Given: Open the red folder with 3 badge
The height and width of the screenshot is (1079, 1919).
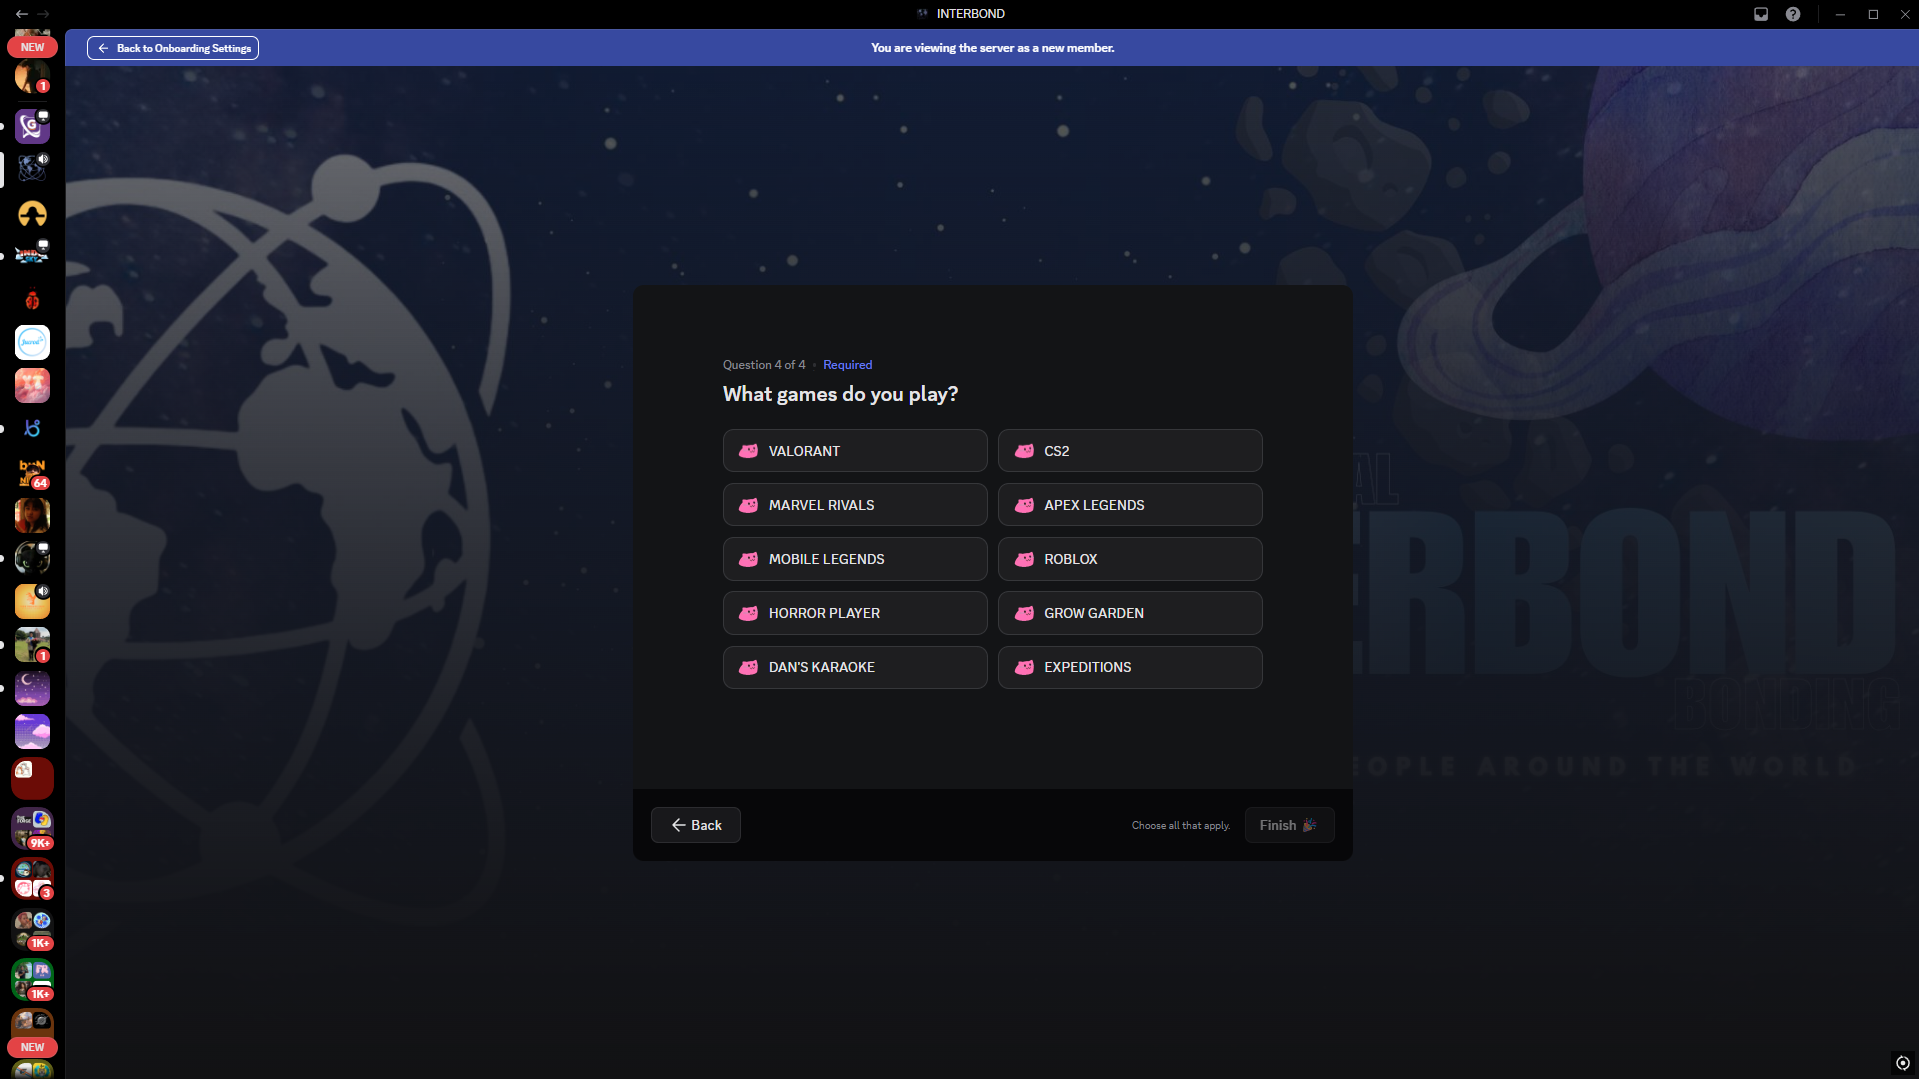Looking at the screenshot, I should pos(32,879).
